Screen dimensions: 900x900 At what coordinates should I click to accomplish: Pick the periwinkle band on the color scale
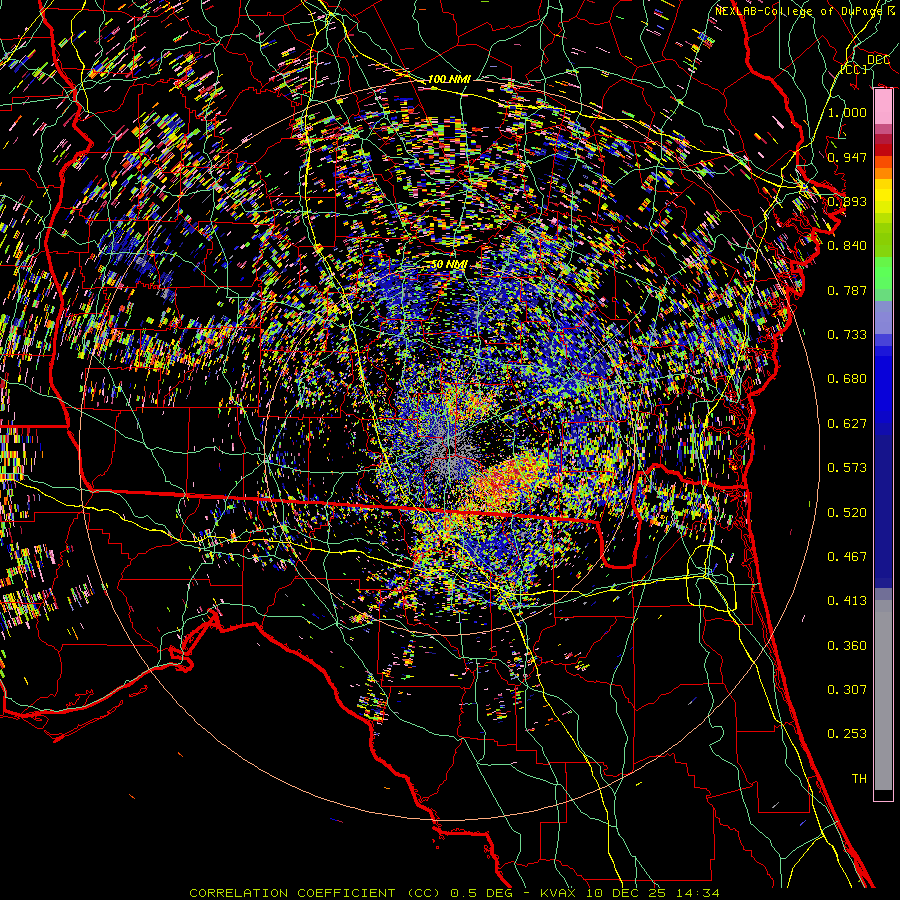point(883,317)
